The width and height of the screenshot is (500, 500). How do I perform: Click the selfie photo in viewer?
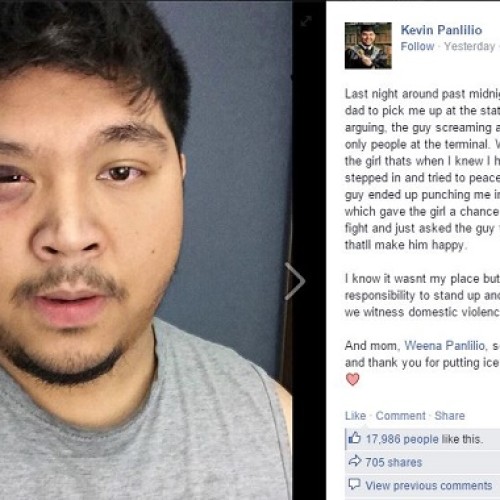point(146,250)
